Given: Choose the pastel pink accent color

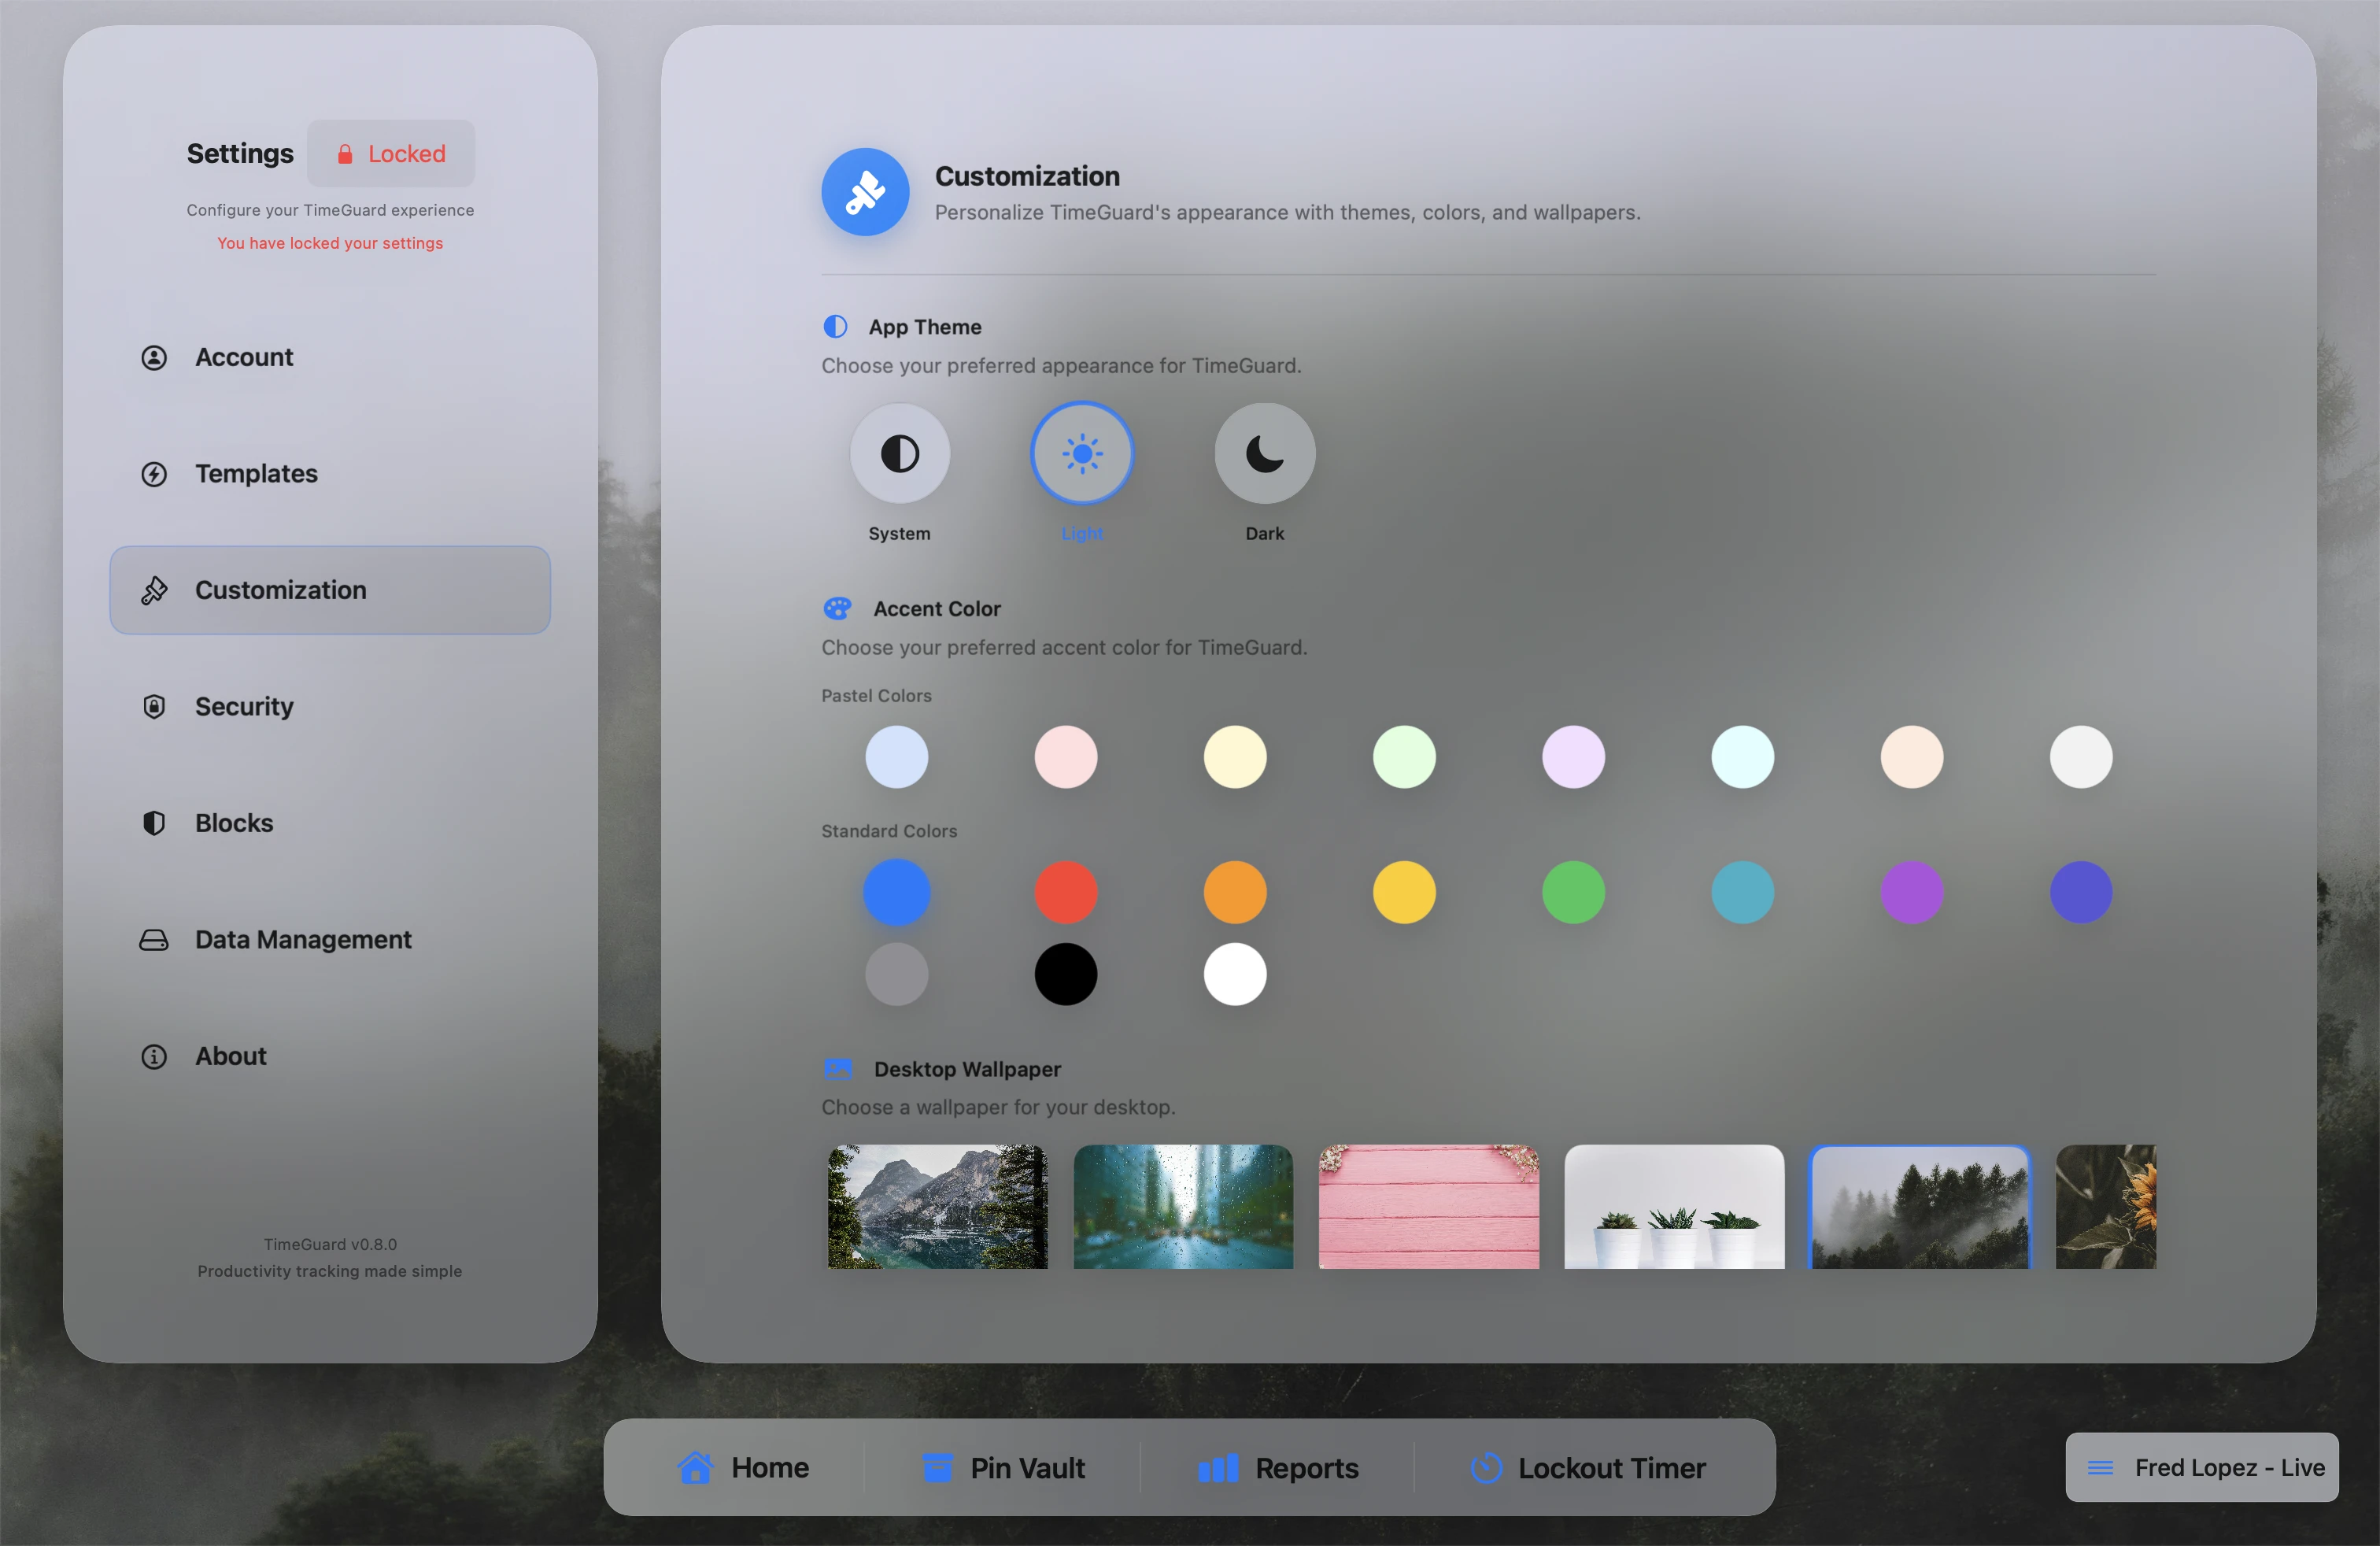Looking at the screenshot, I should (x=1066, y=757).
